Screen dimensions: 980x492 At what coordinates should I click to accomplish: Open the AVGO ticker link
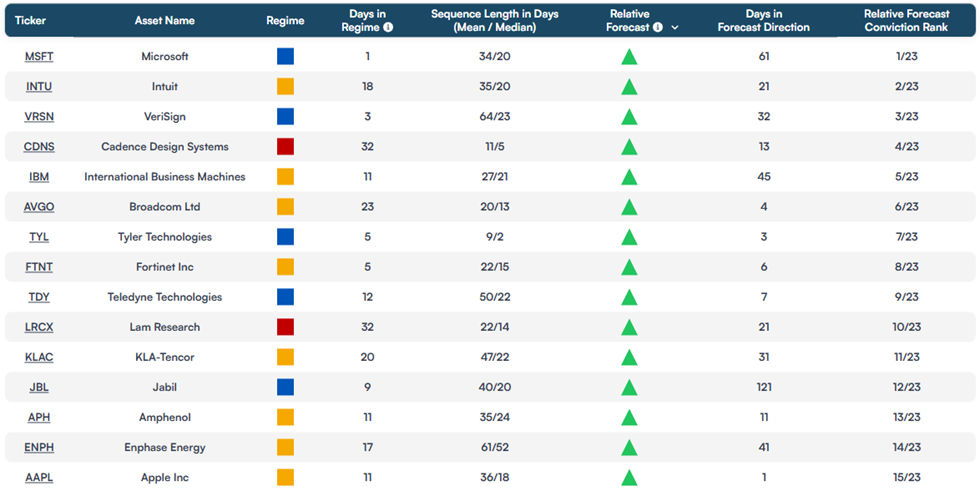pyautogui.click(x=39, y=207)
